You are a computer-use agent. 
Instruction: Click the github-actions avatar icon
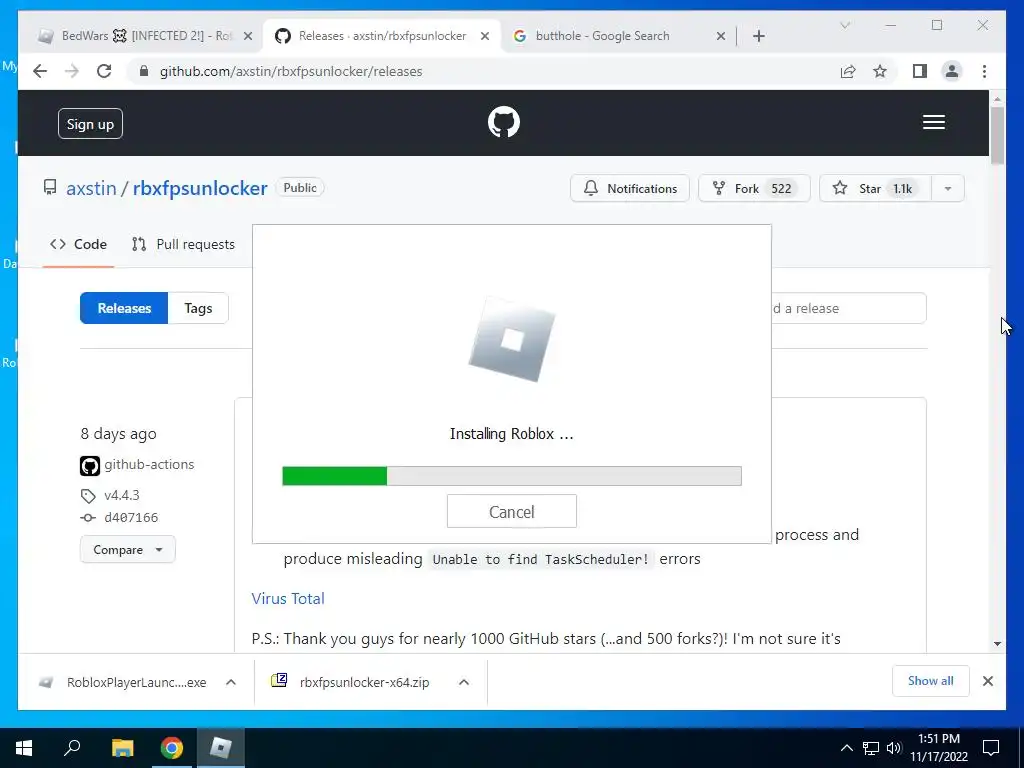coord(89,466)
